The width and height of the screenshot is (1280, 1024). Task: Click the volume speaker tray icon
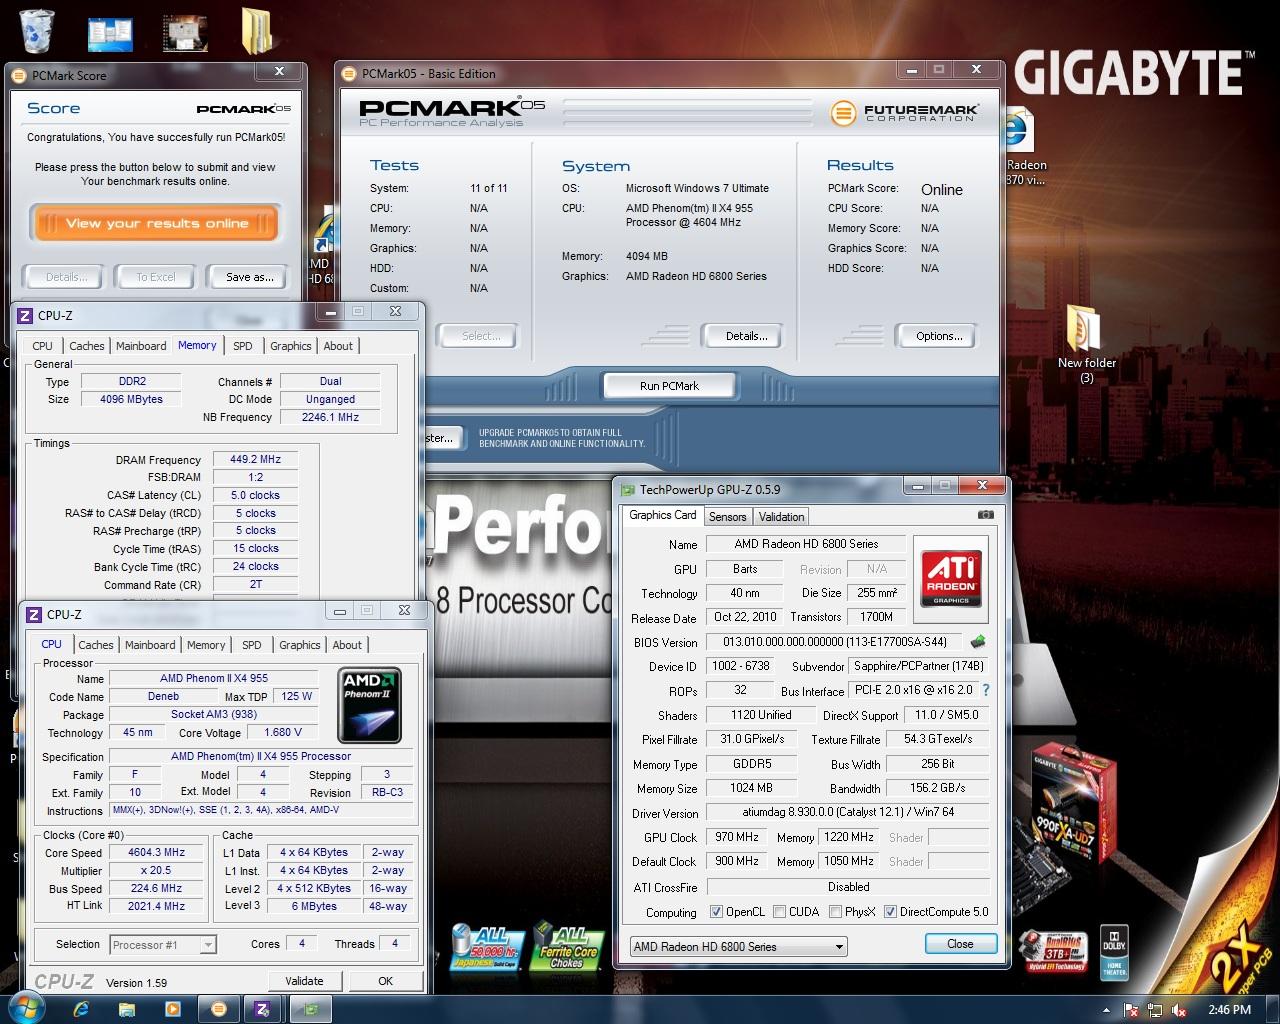tap(1178, 1010)
